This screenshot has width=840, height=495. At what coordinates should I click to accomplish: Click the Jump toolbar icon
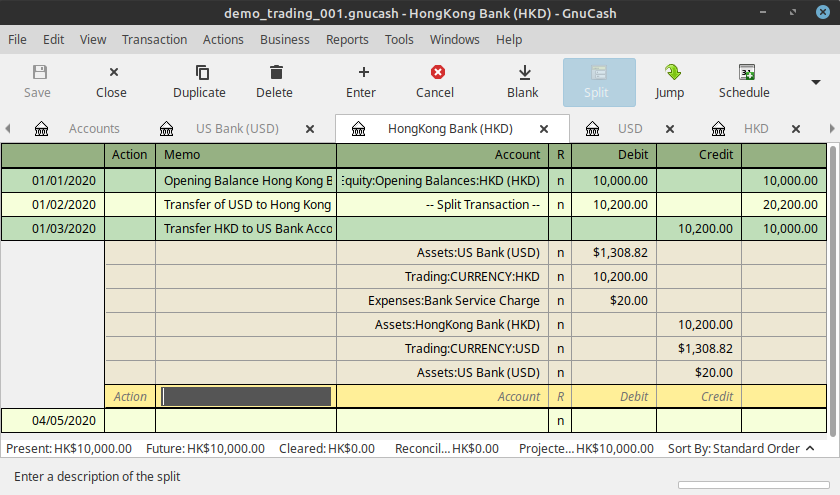[x=670, y=73]
